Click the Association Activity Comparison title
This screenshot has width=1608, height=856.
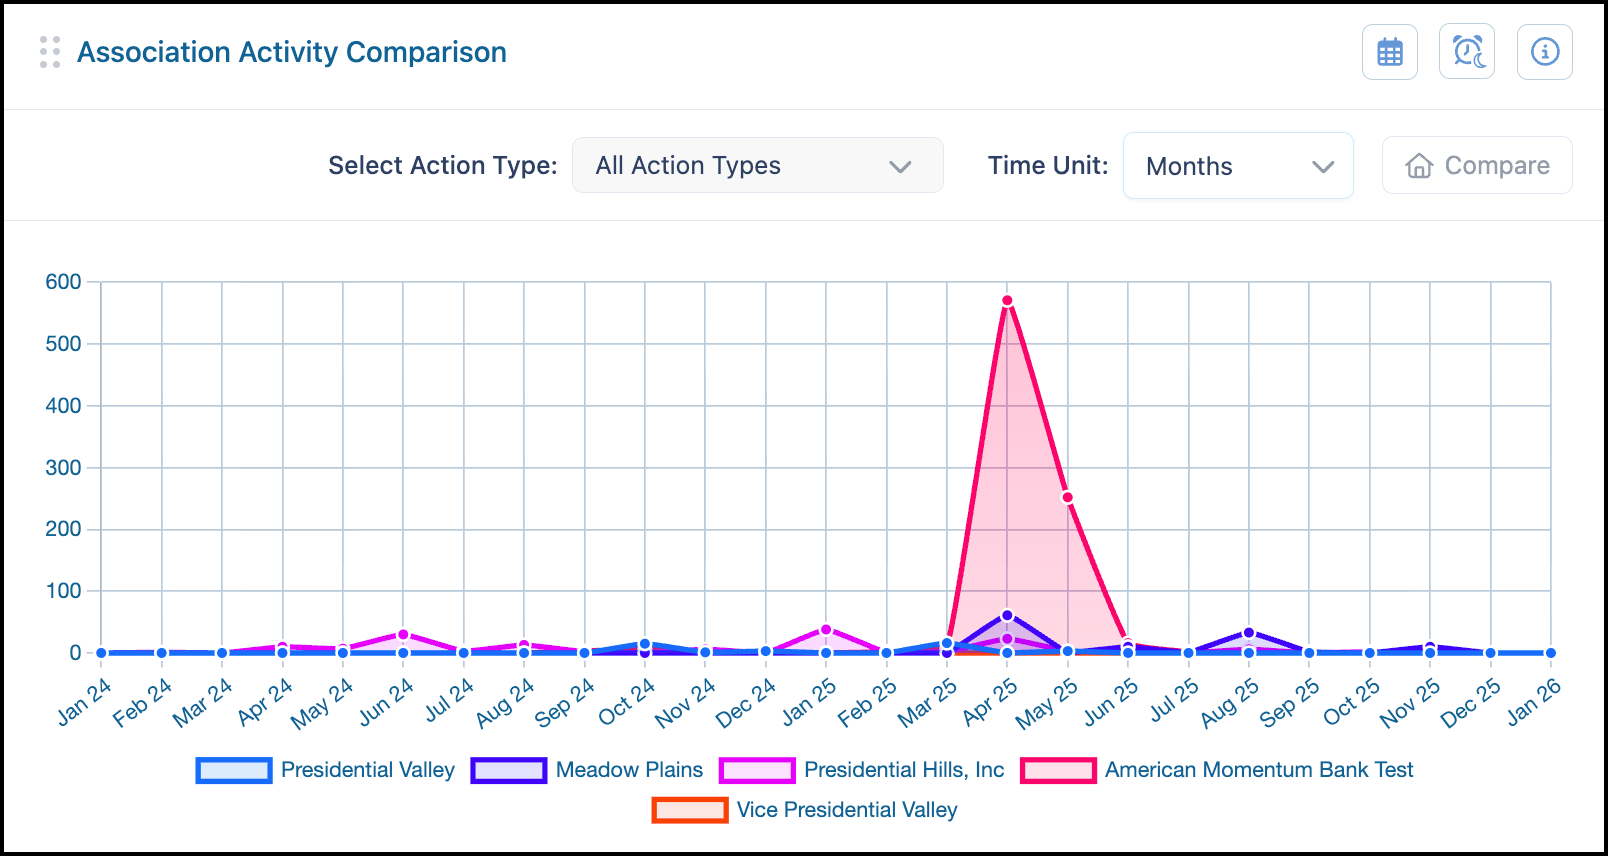(292, 52)
